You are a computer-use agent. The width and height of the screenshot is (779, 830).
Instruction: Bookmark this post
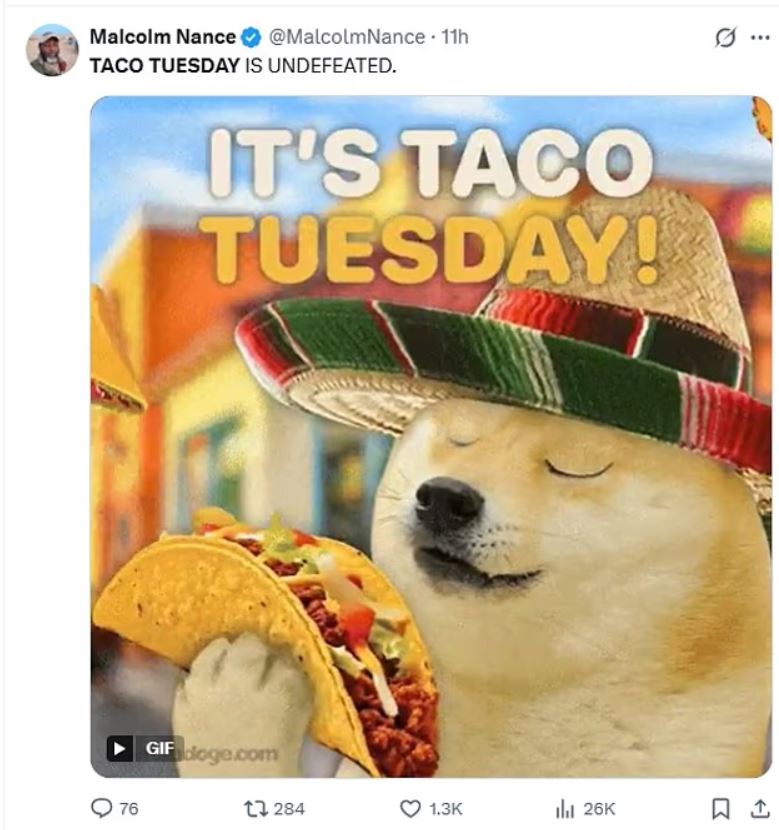tap(720, 808)
